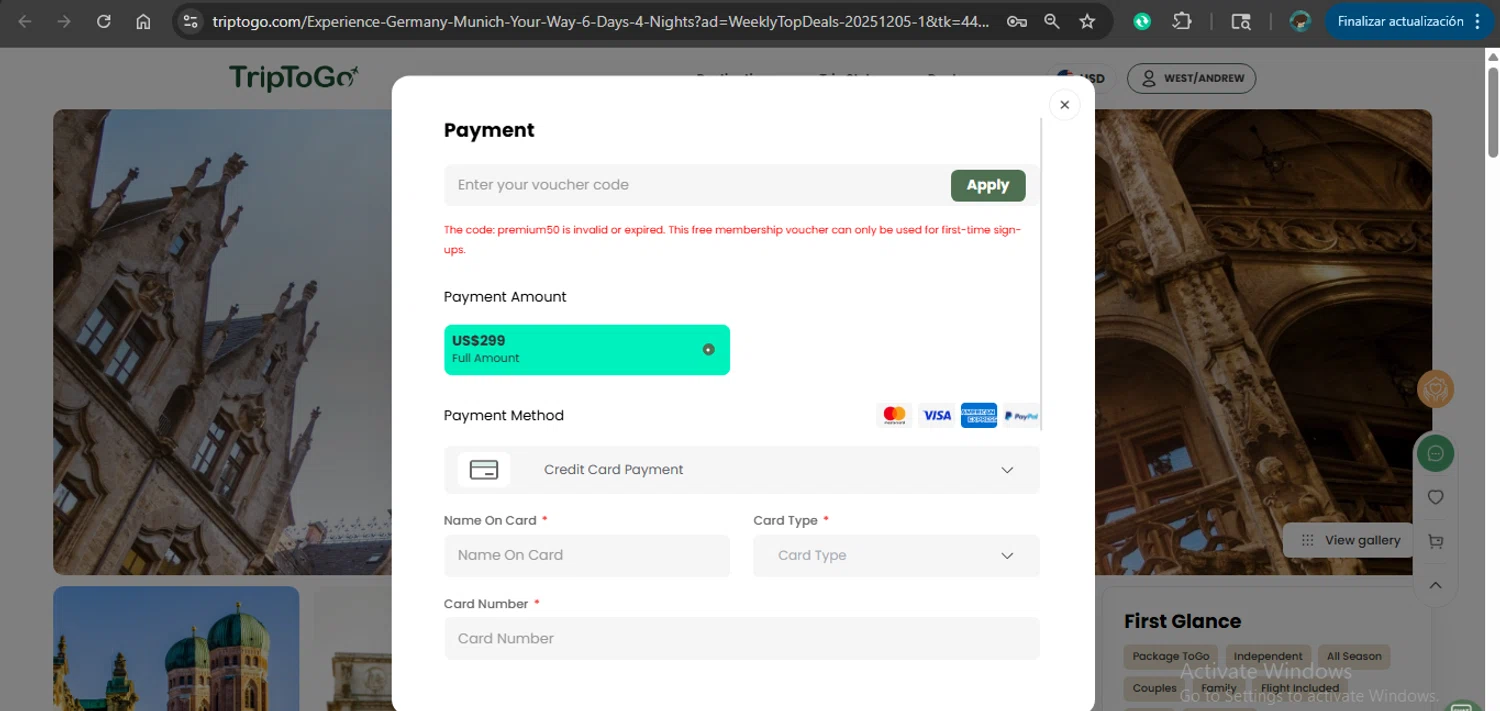Screen dimensions: 1500x711
Task: Open the TripToGo home logo
Action: pyautogui.click(x=293, y=78)
